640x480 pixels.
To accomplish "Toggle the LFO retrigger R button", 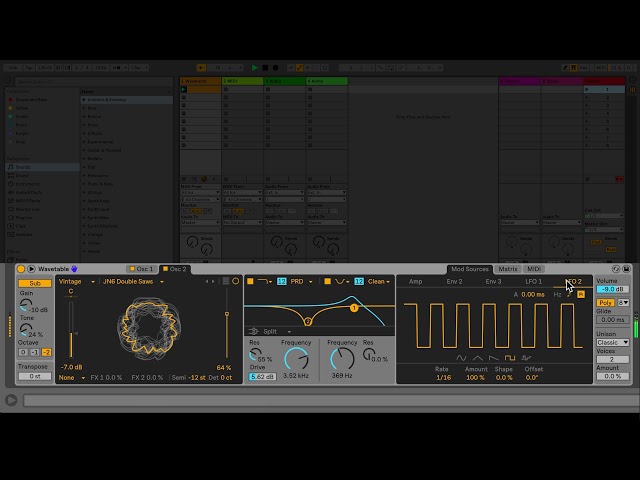I will click(x=581, y=294).
